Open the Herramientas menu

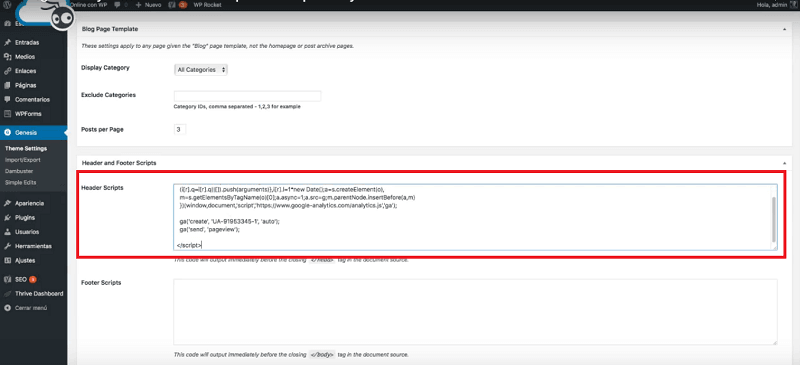pyautogui.click(x=33, y=246)
